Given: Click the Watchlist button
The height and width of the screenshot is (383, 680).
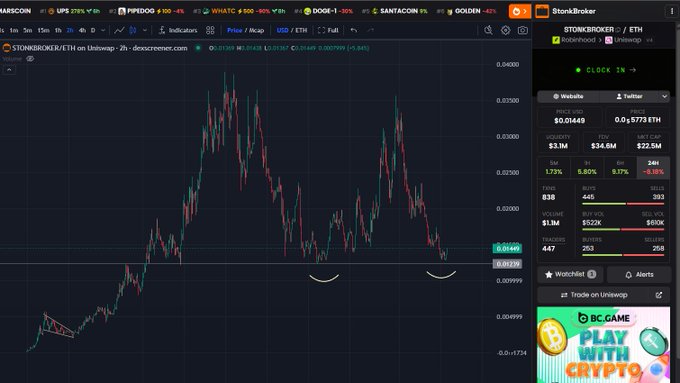Looking at the screenshot, I should pyautogui.click(x=570, y=275).
